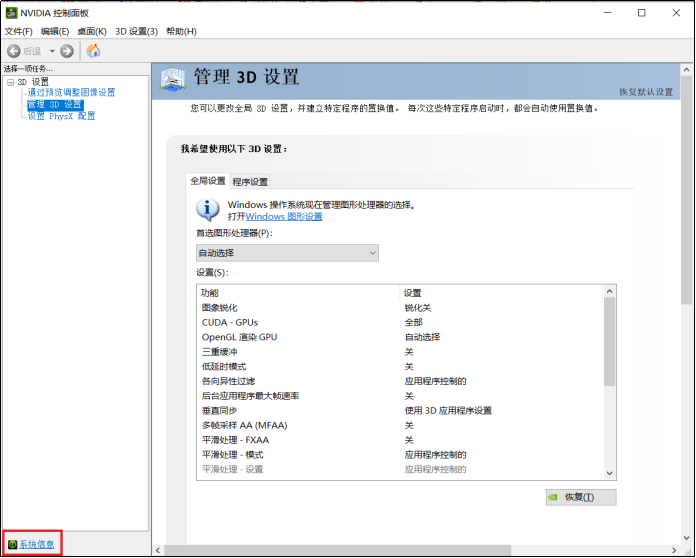Click the main panel vertical scrollbar thumb
The width and height of the screenshot is (696, 558).
click(x=686, y=190)
